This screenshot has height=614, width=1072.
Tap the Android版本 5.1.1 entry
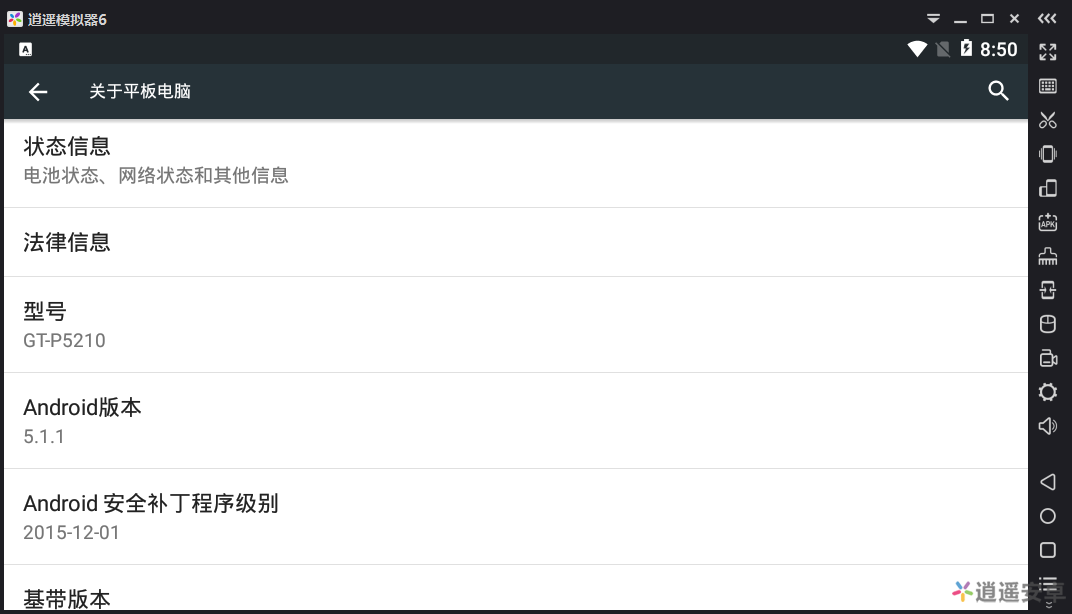[515, 421]
